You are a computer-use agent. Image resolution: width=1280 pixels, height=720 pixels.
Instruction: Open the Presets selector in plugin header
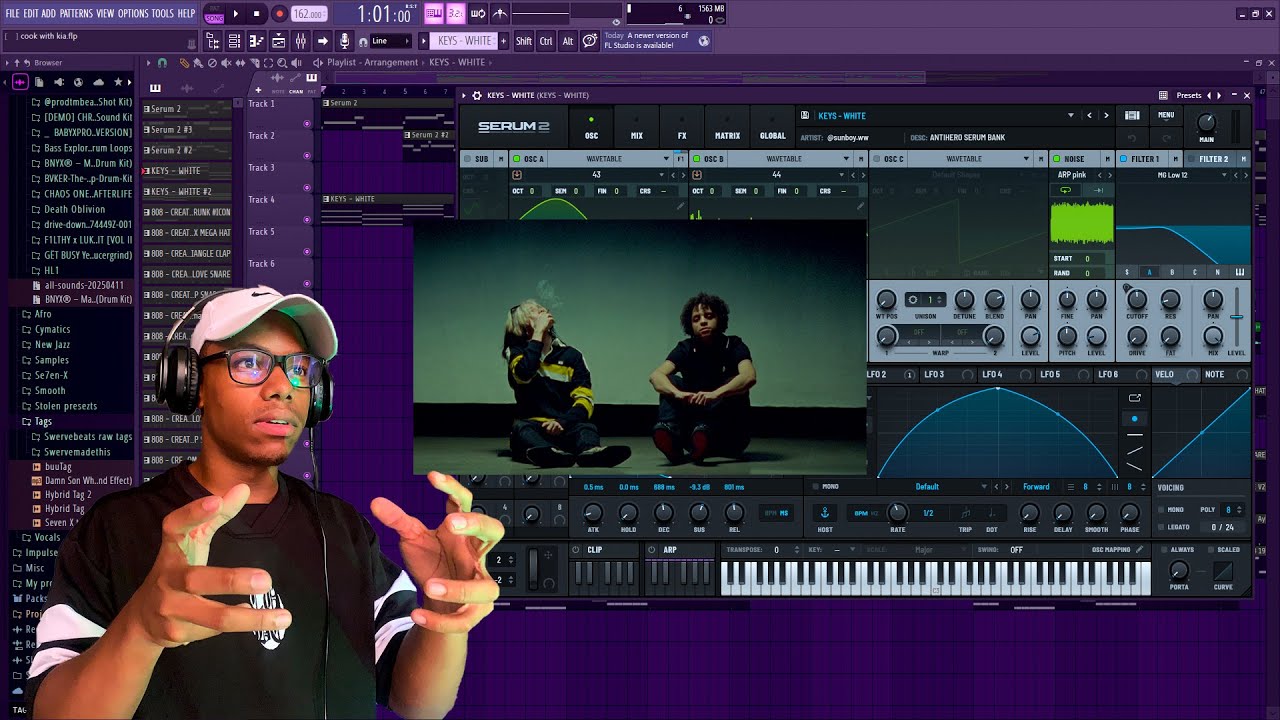[x=1189, y=95]
